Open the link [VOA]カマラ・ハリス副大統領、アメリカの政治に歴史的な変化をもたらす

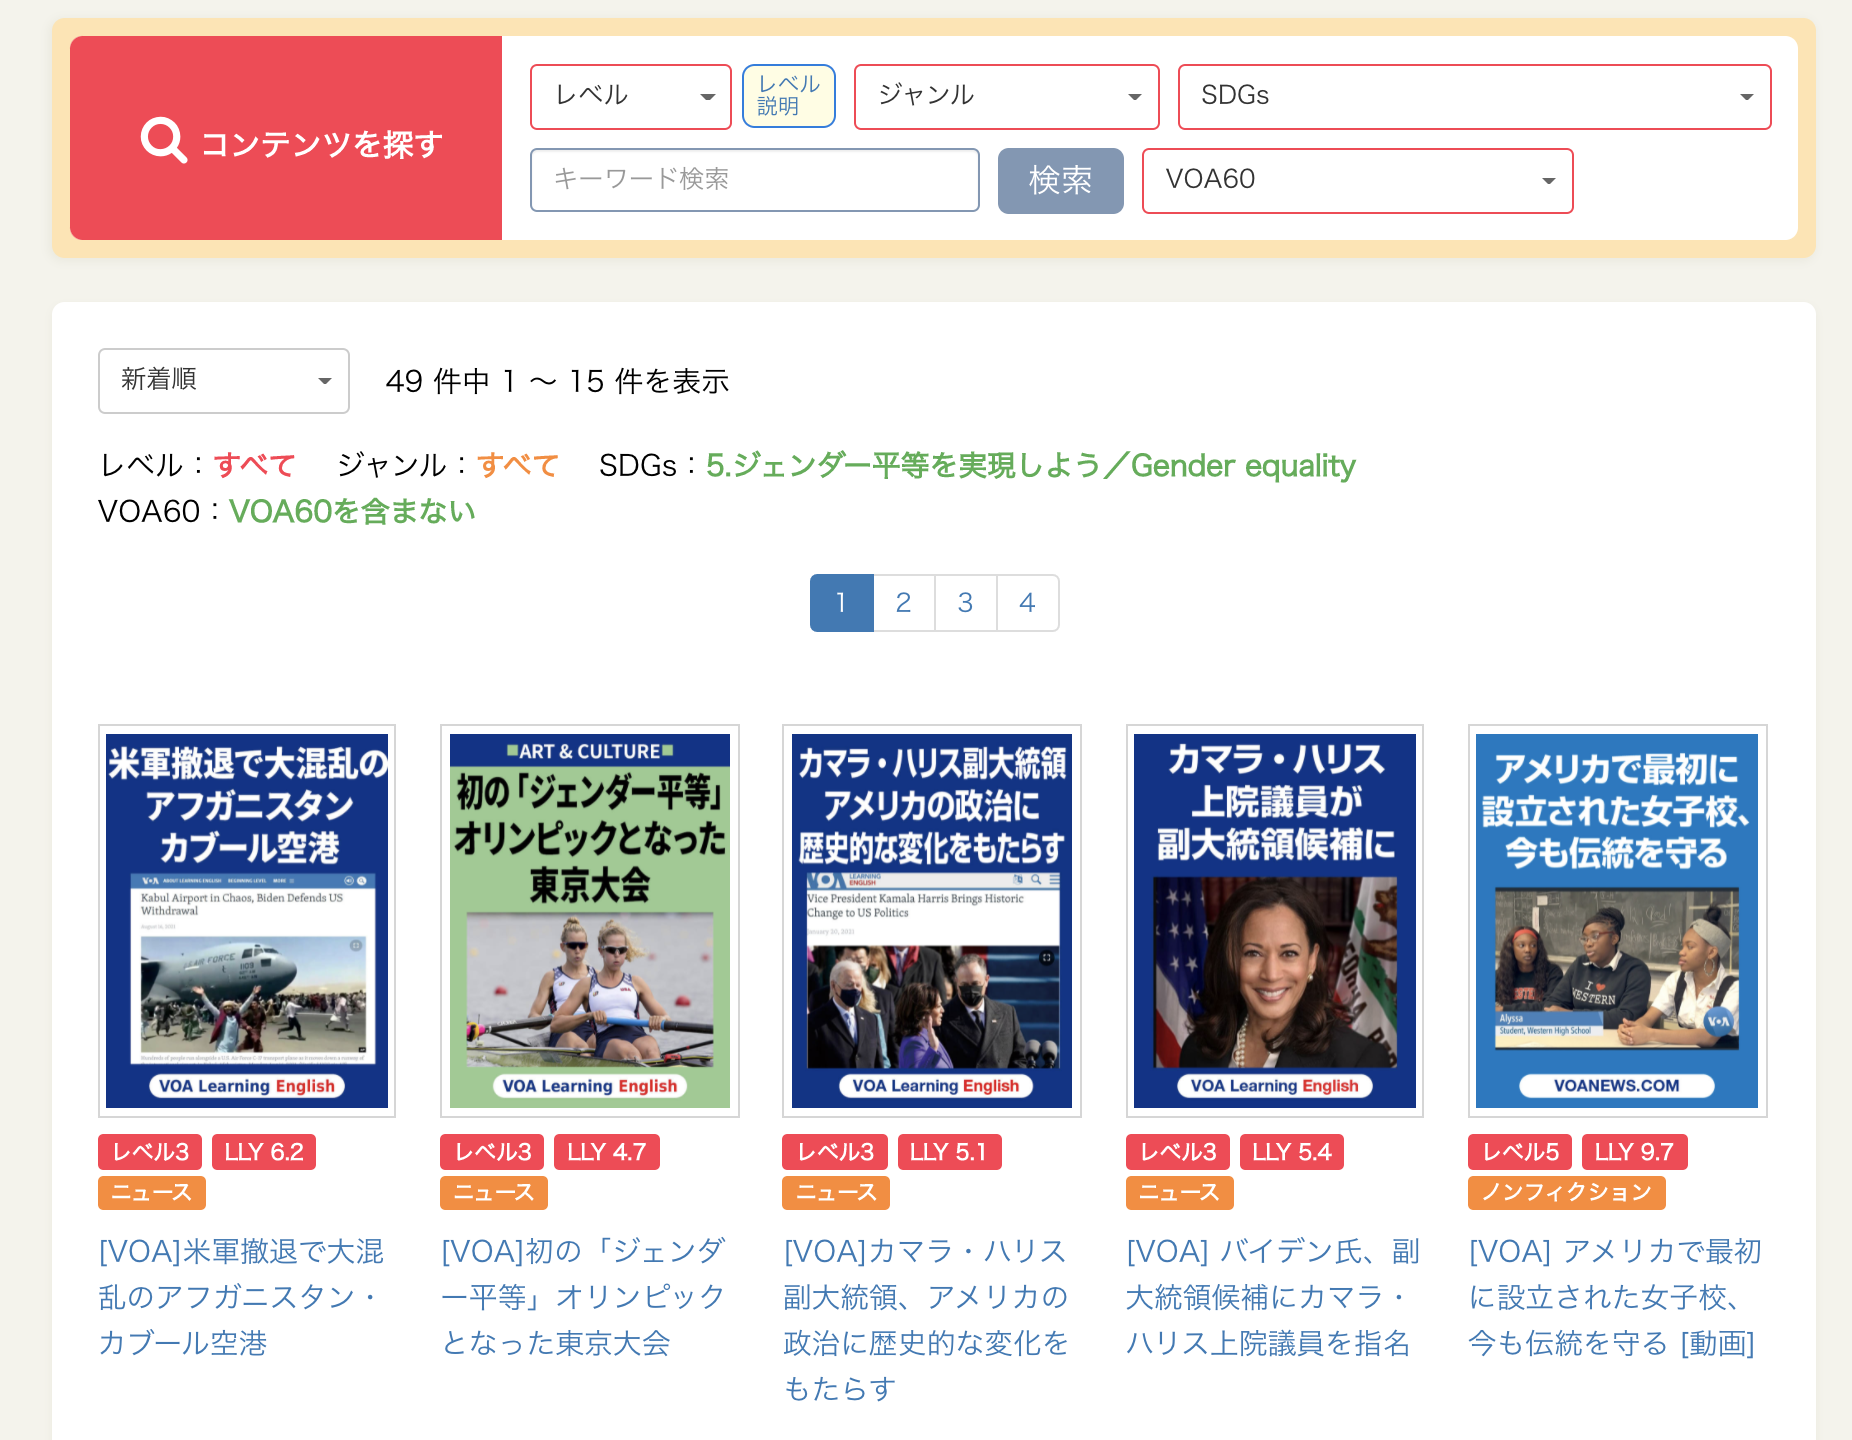point(927,1320)
